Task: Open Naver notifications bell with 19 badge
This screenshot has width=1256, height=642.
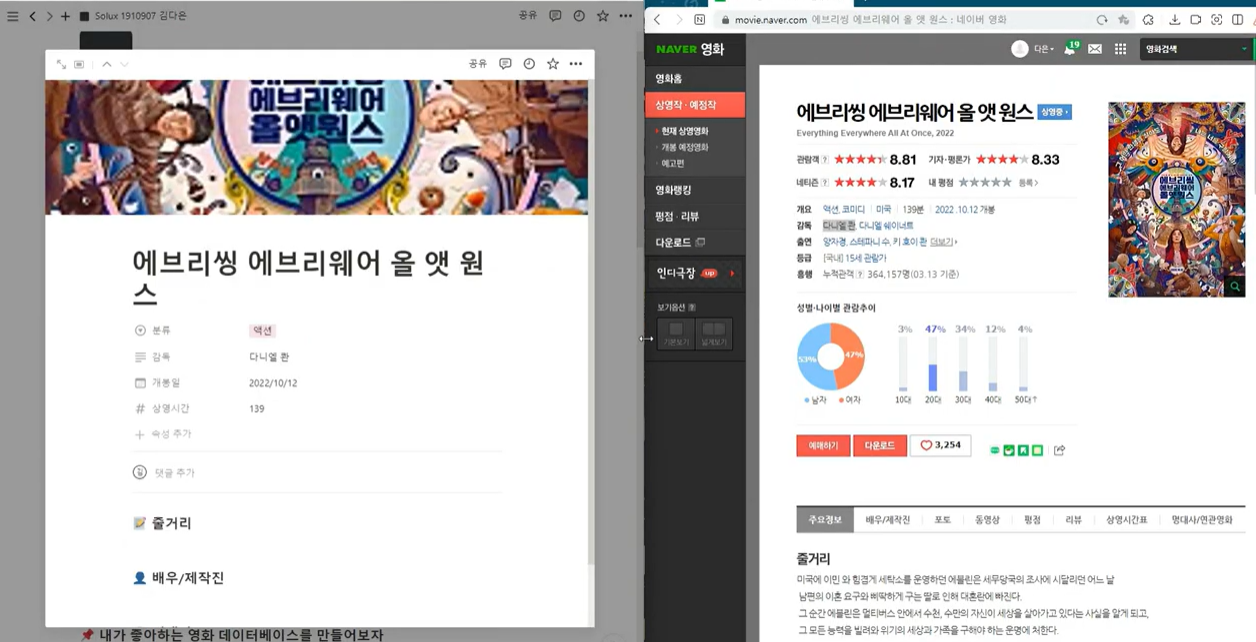Action: [1070, 48]
